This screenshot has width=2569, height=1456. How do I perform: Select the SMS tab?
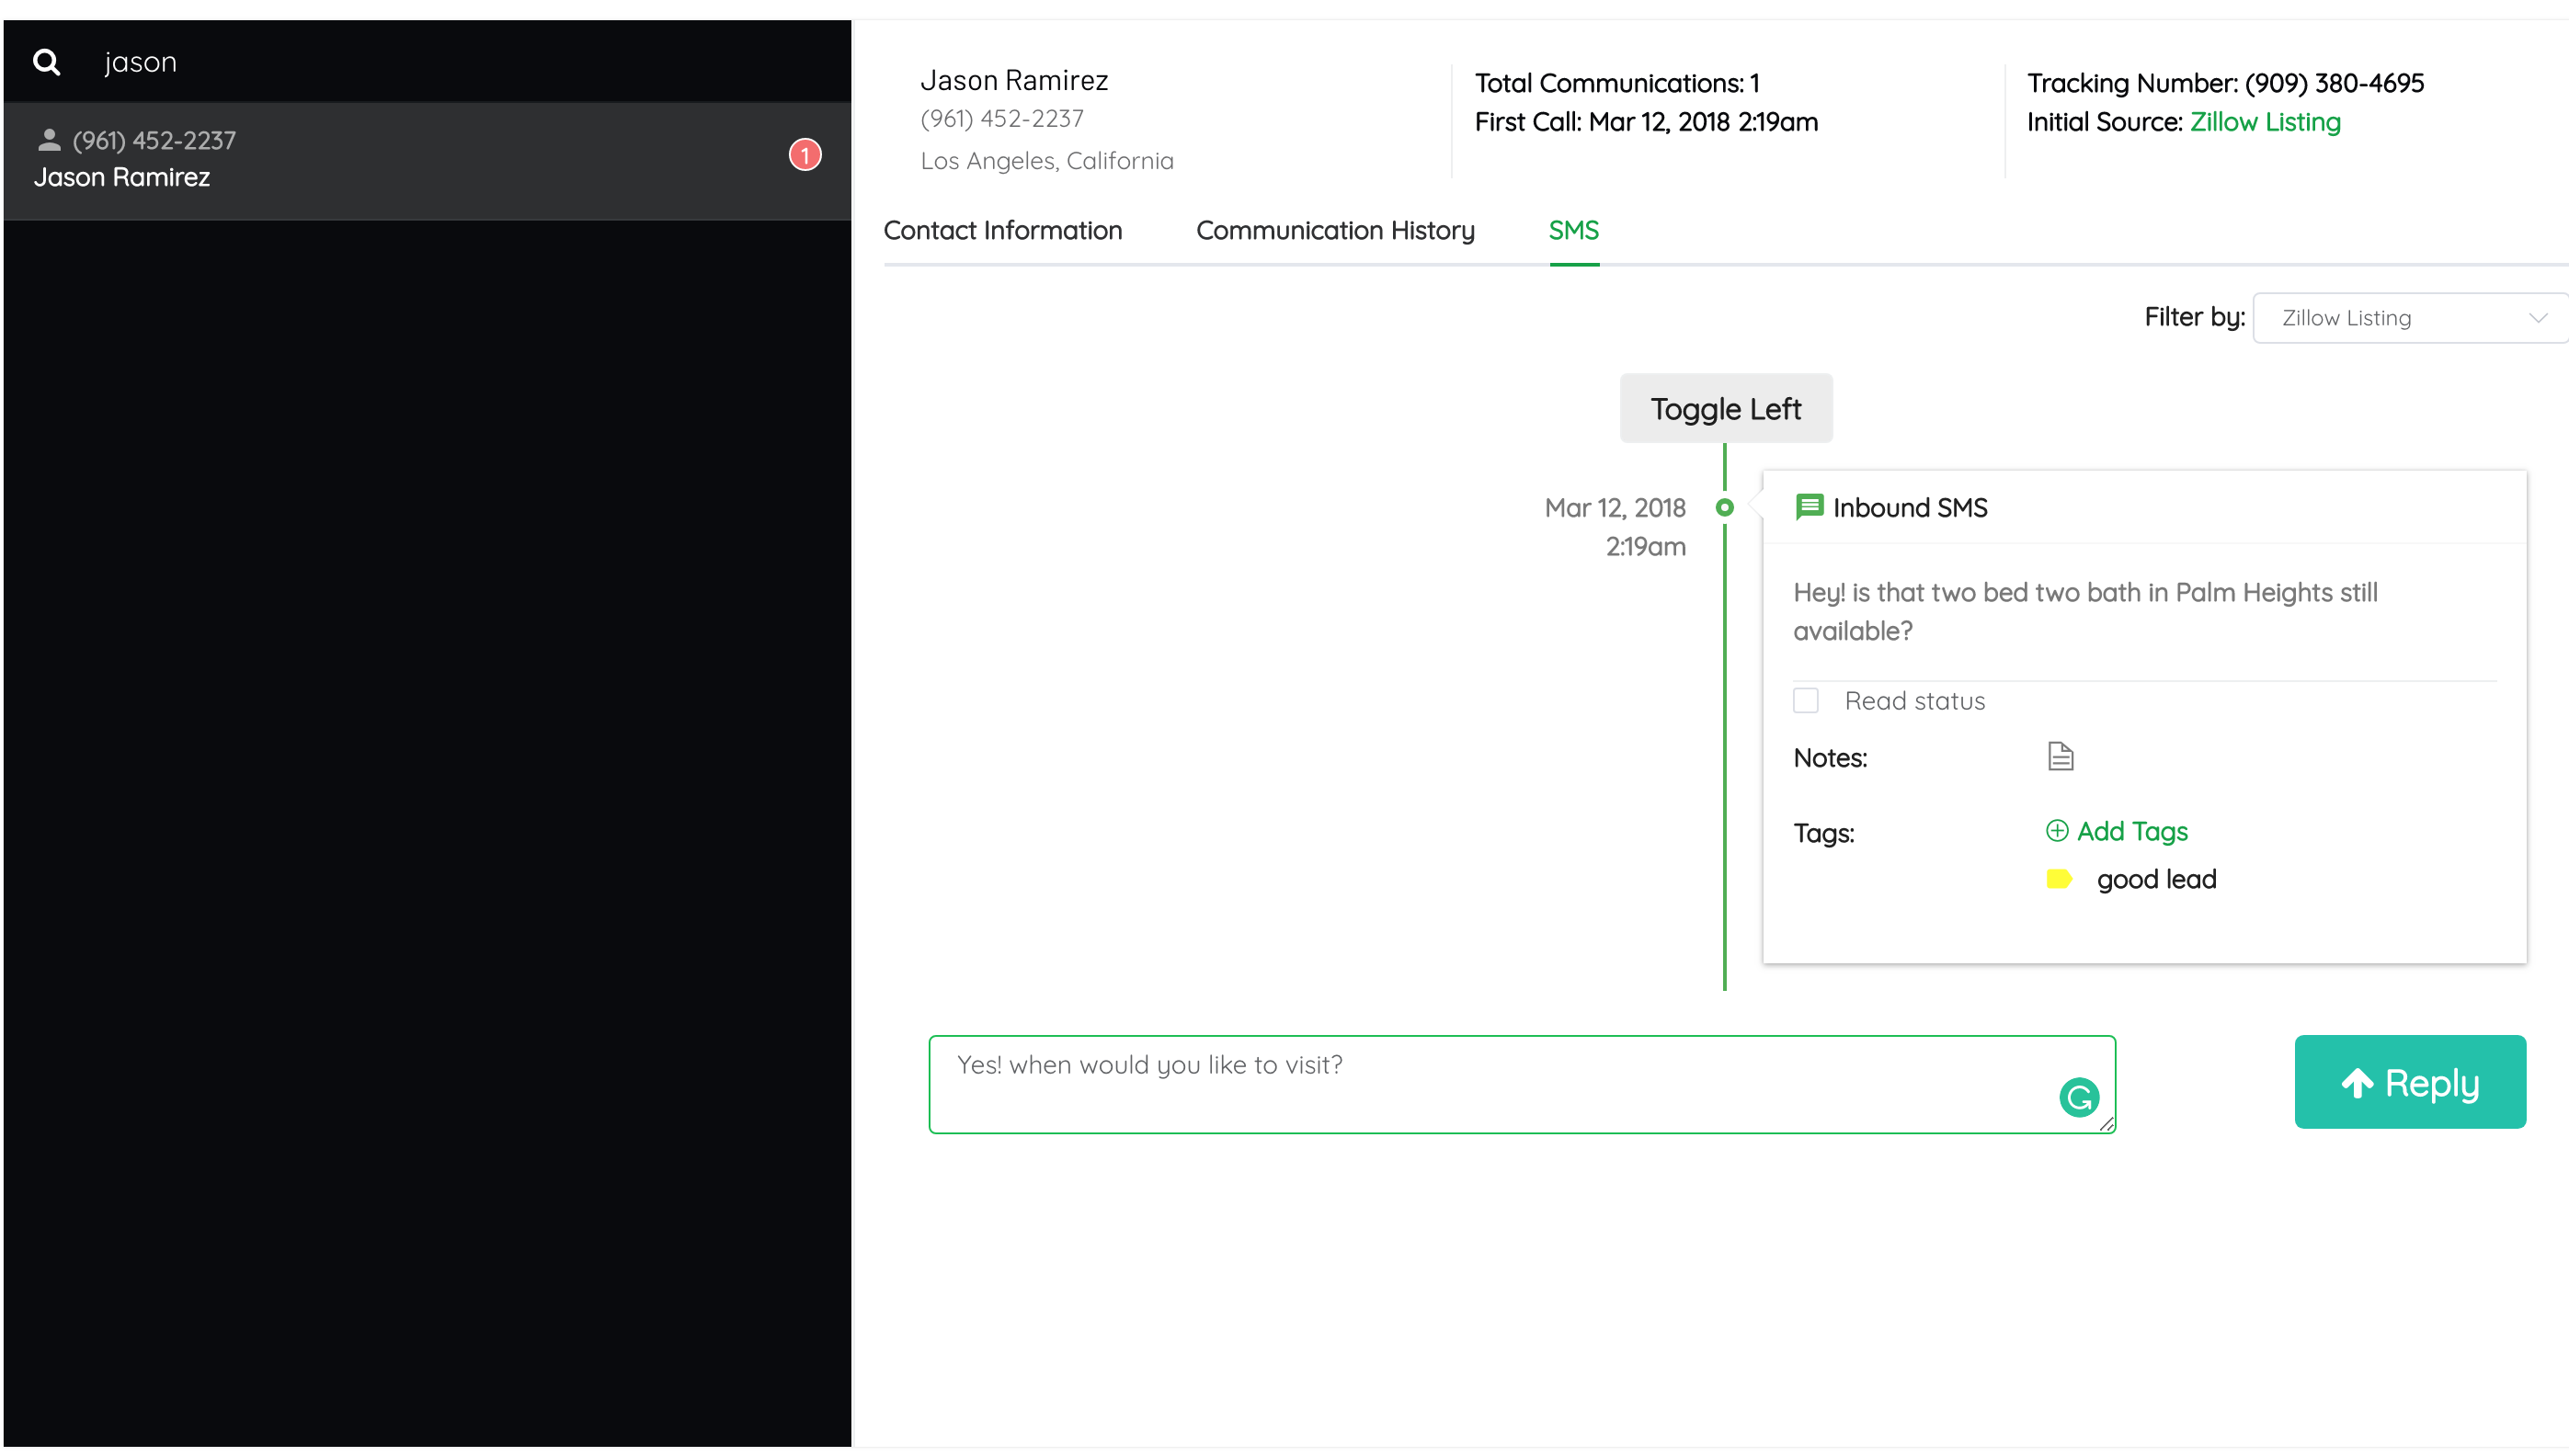pyautogui.click(x=1573, y=230)
